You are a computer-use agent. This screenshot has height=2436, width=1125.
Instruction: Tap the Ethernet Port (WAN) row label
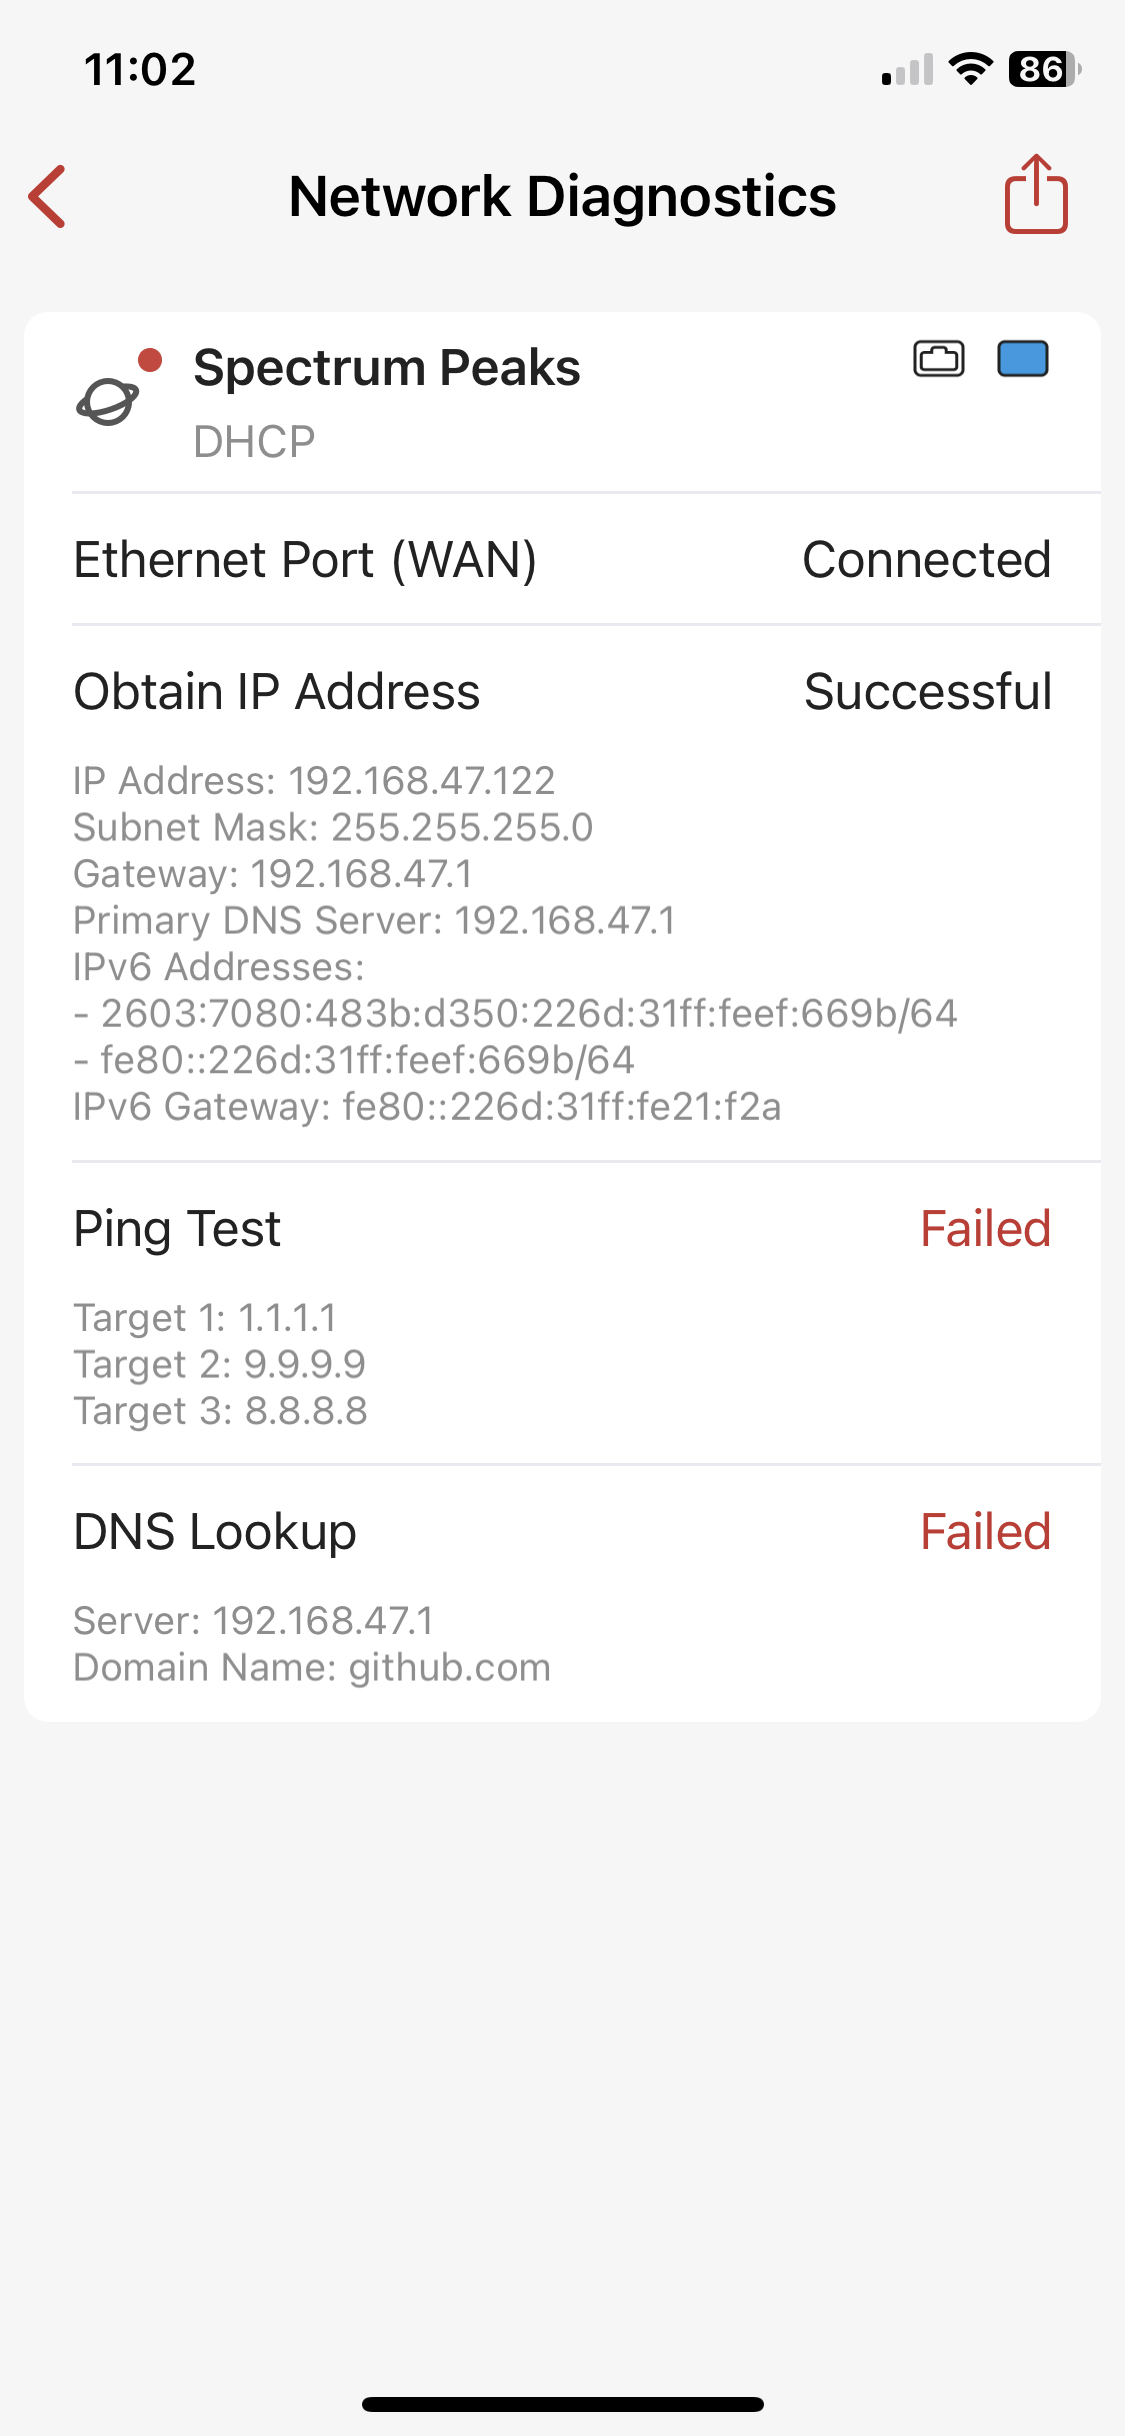click(x=305, y=560)
